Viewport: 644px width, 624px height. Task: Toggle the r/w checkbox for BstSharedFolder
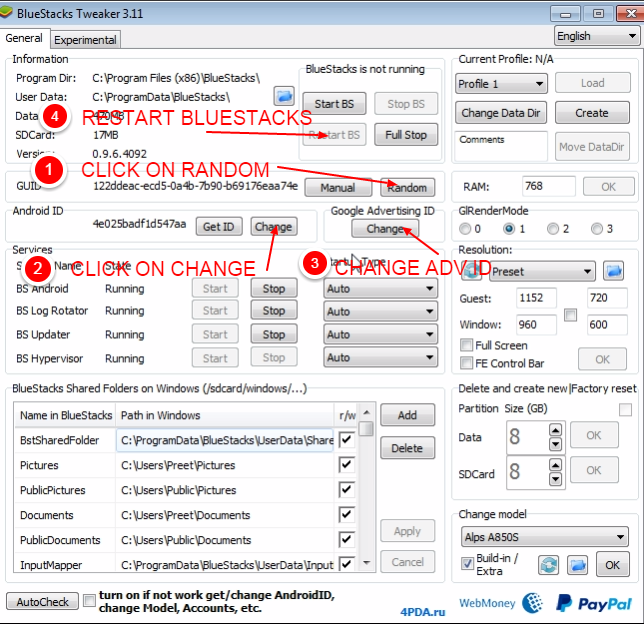click(x=346, y=440)
